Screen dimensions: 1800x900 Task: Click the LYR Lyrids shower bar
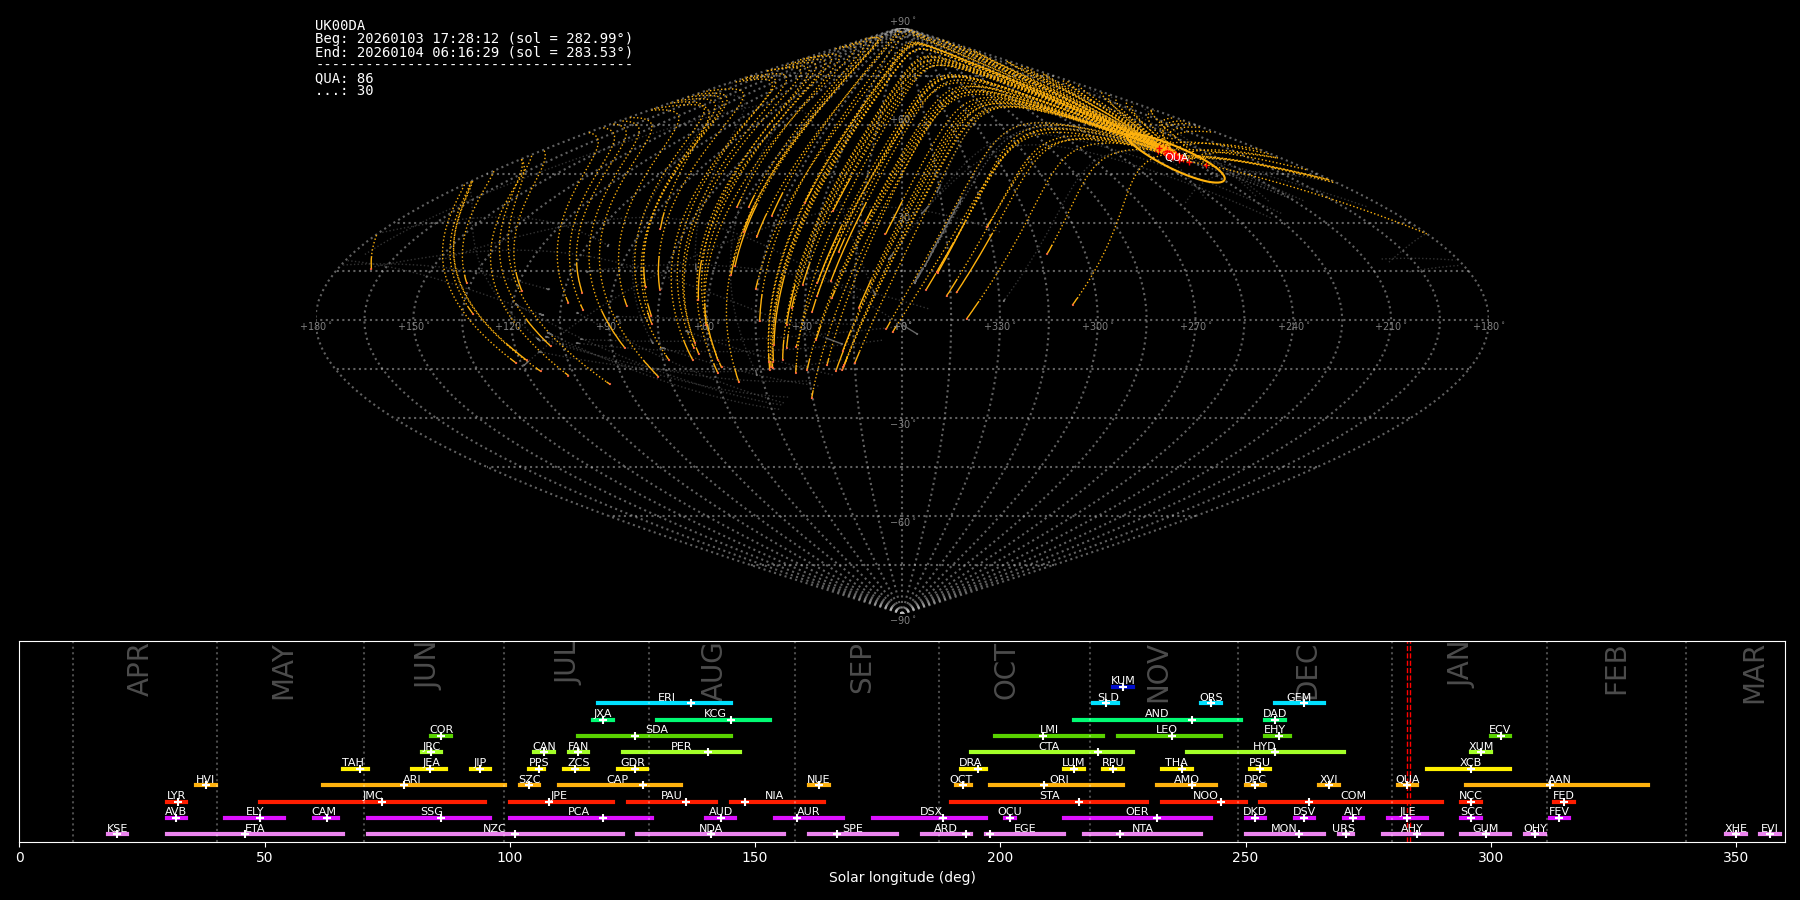[x=176, y=802]
